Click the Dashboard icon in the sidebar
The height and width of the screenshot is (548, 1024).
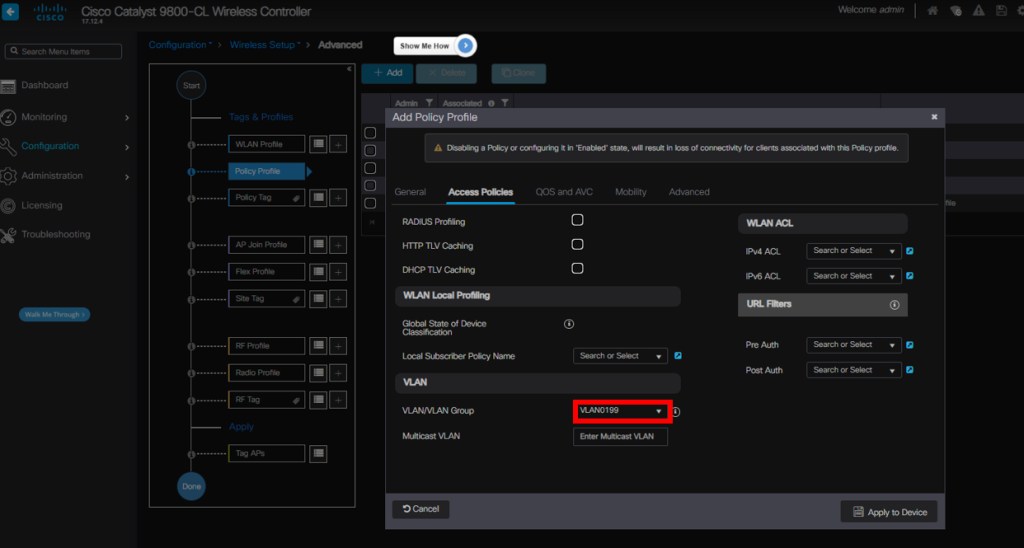8,86
